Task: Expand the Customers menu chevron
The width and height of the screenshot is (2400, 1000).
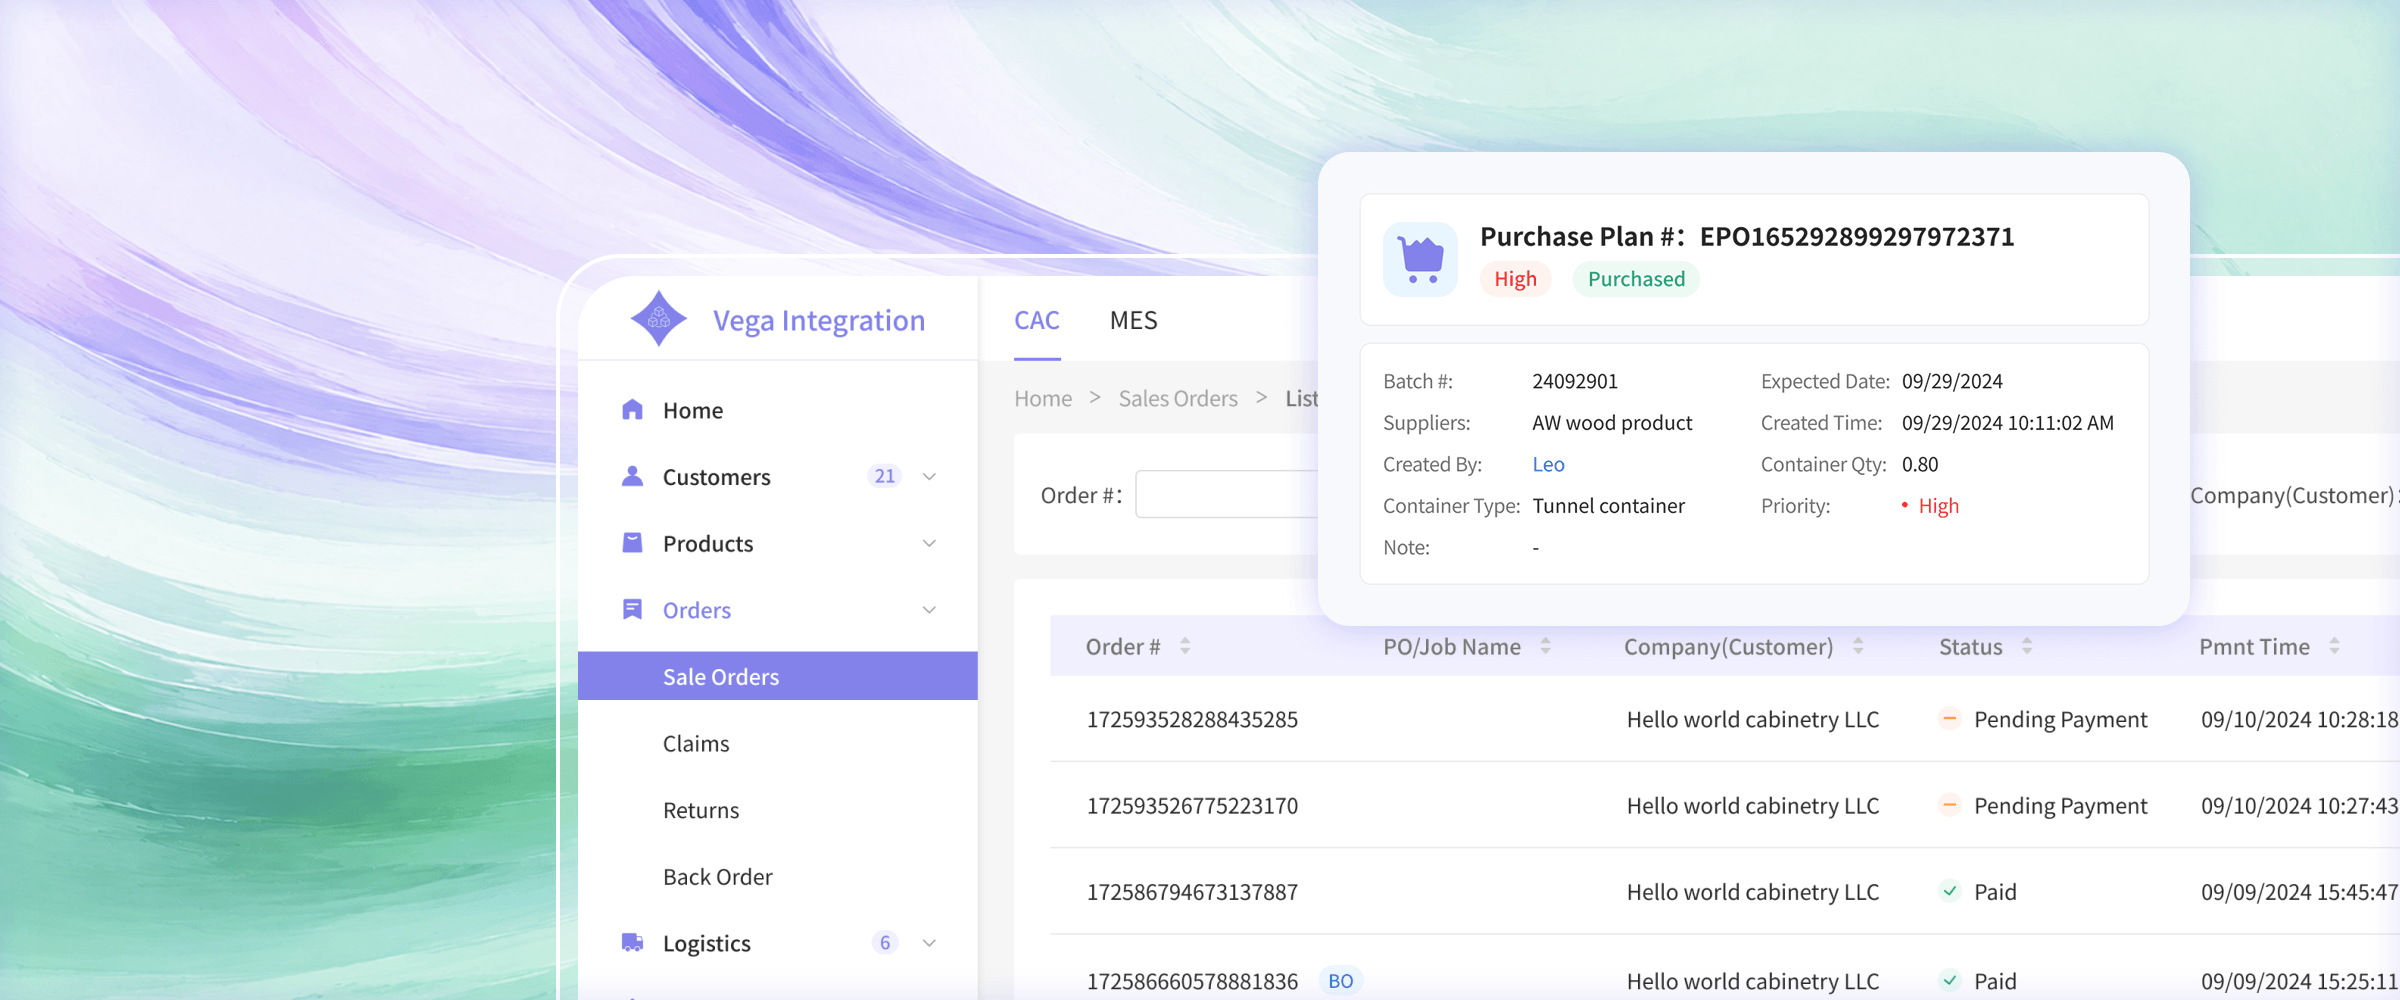Action: [929, 476]
